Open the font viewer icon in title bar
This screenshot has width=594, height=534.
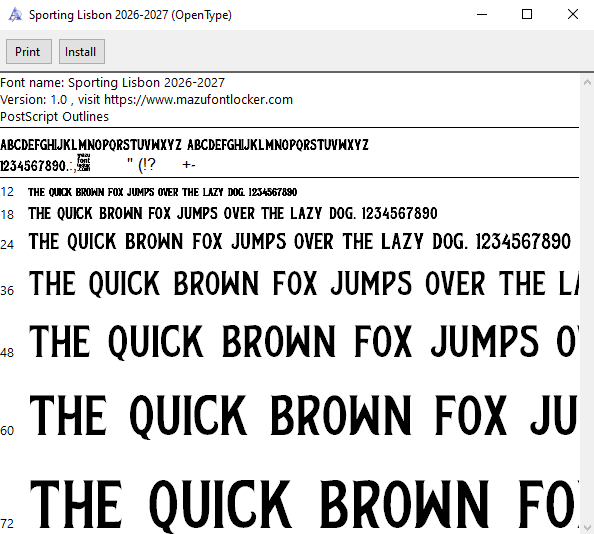click(x=15, y=15)
